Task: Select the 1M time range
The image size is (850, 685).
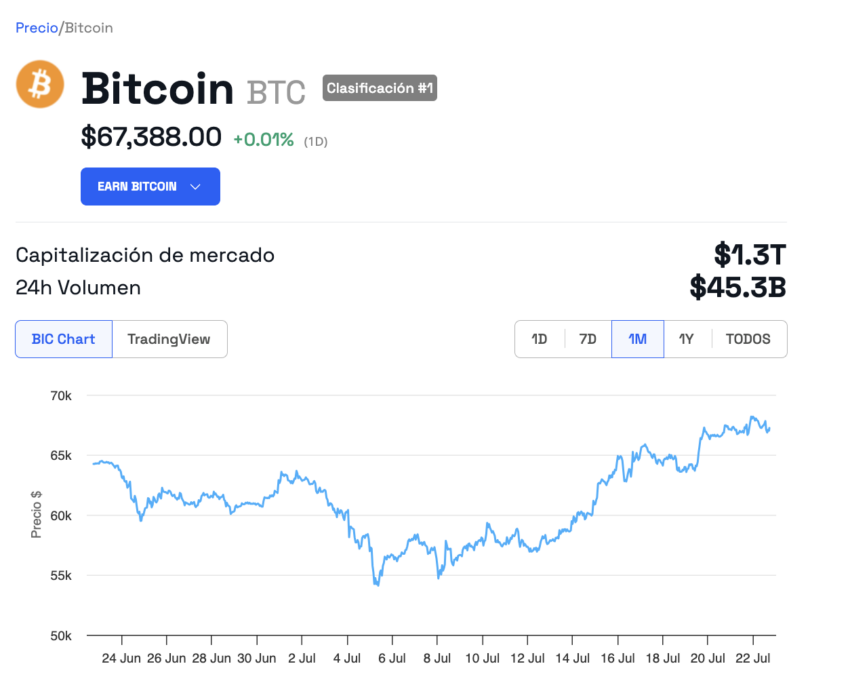Action: [x=637, y=339]
